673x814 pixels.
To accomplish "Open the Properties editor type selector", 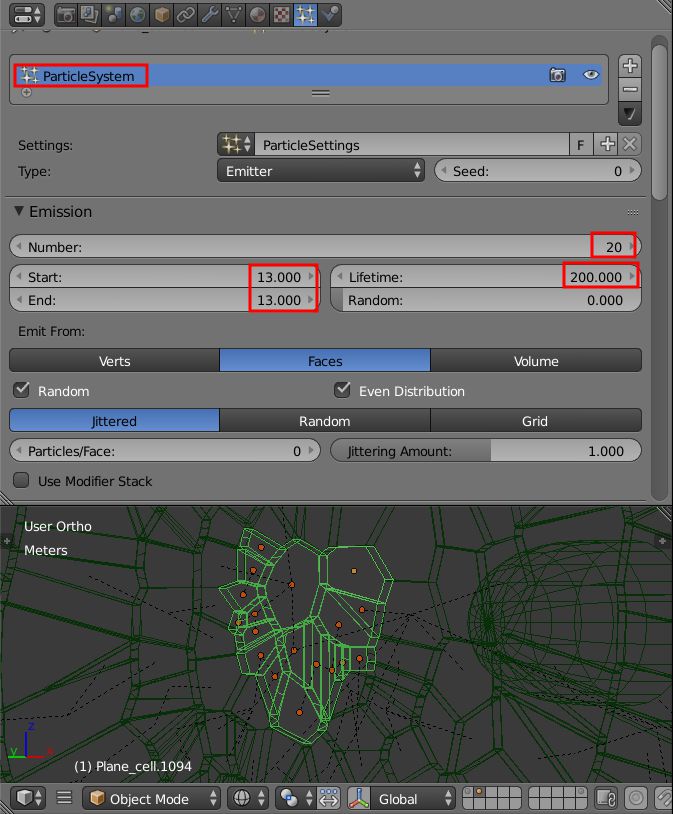I will (x=27, y=15).
